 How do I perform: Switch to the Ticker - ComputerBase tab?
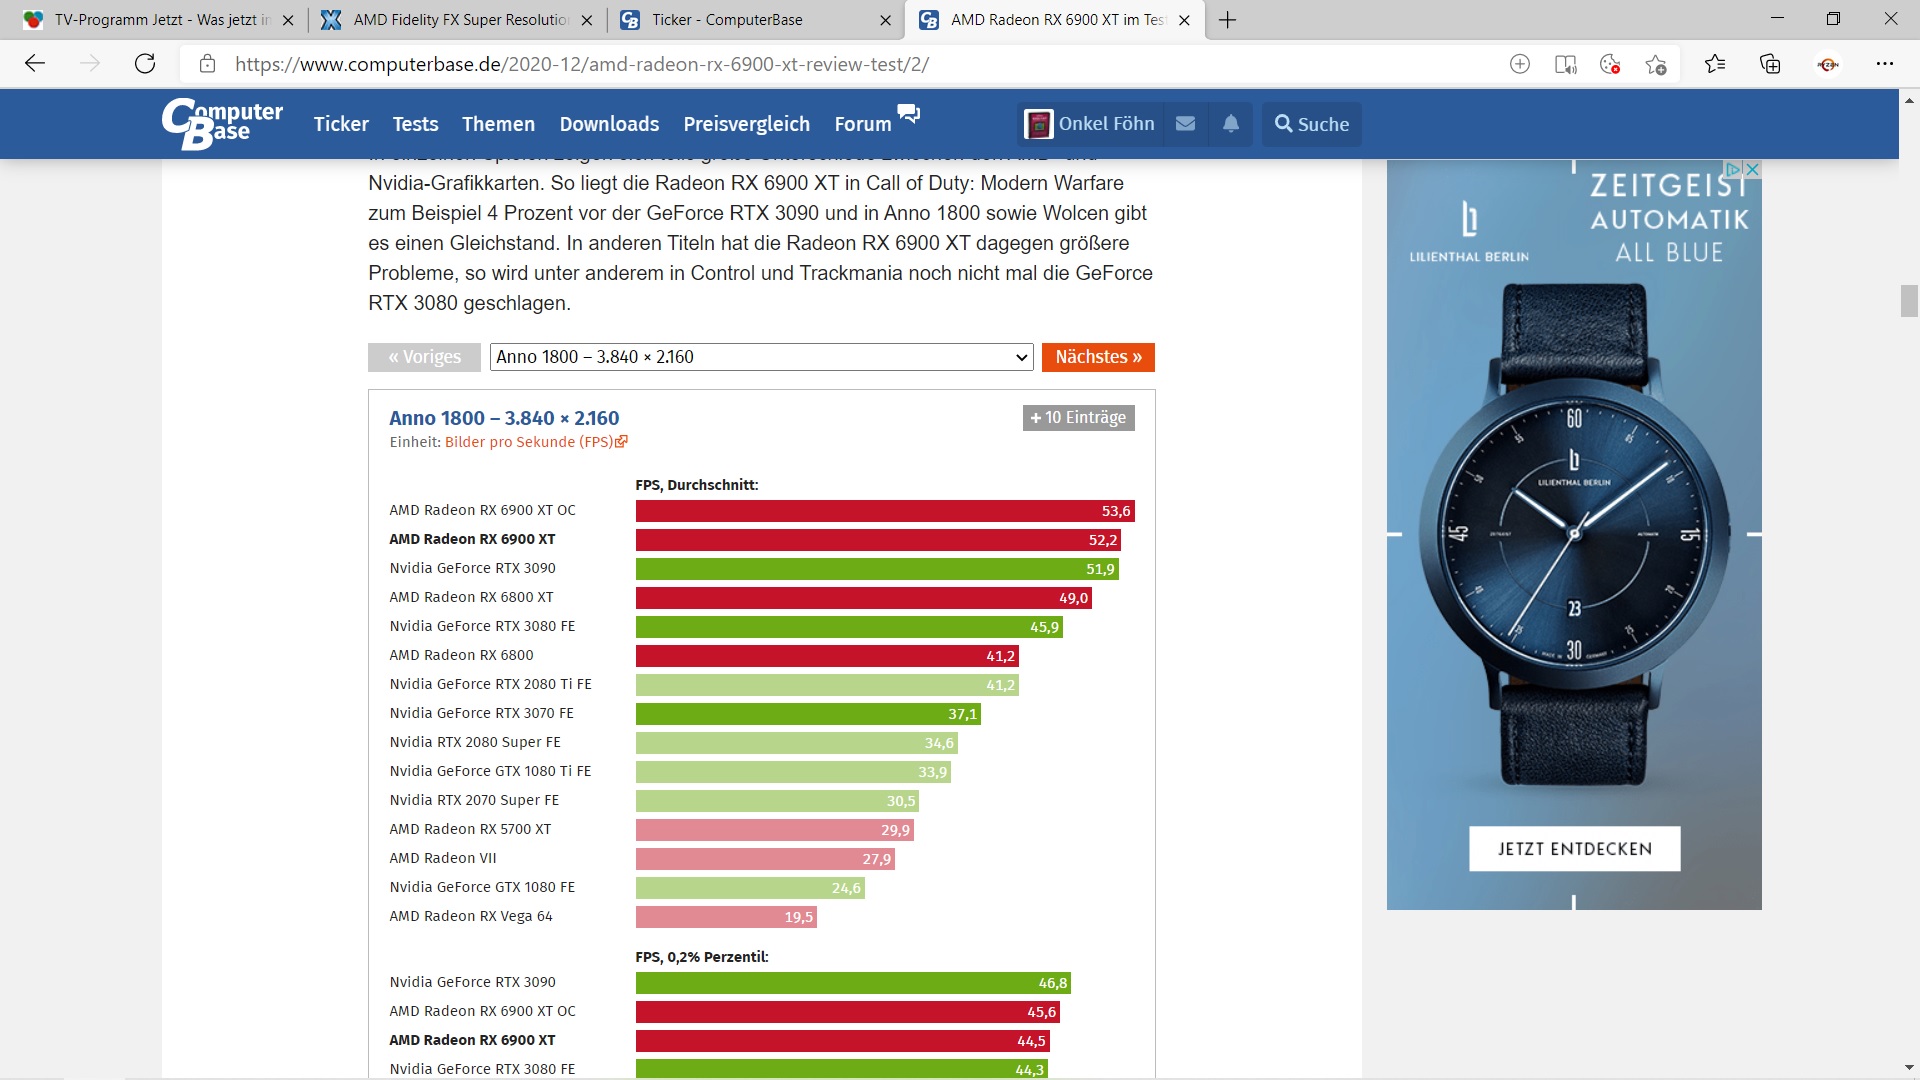click(727, 20)
